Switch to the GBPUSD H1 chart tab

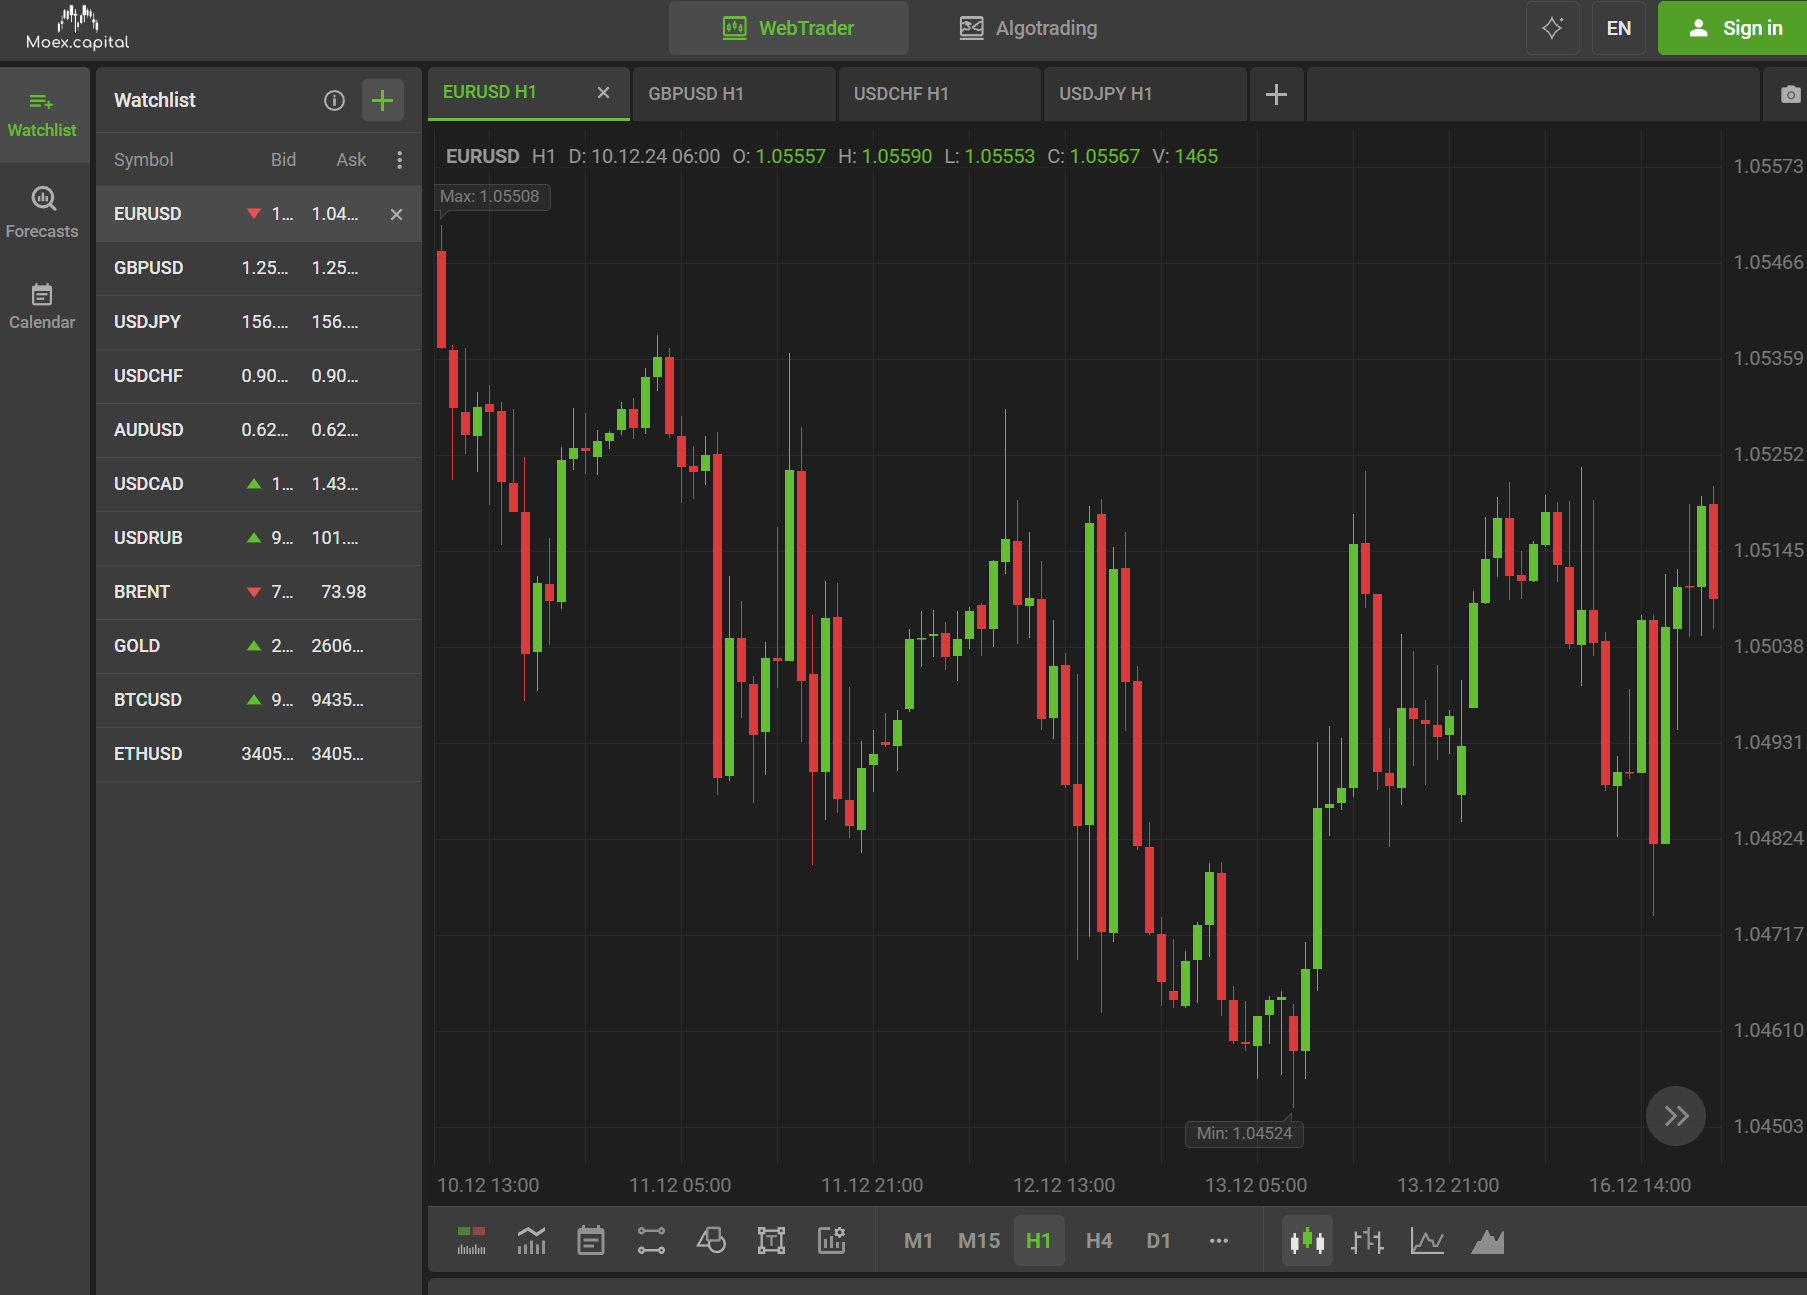pyautogui.click(x=733, y=94)
